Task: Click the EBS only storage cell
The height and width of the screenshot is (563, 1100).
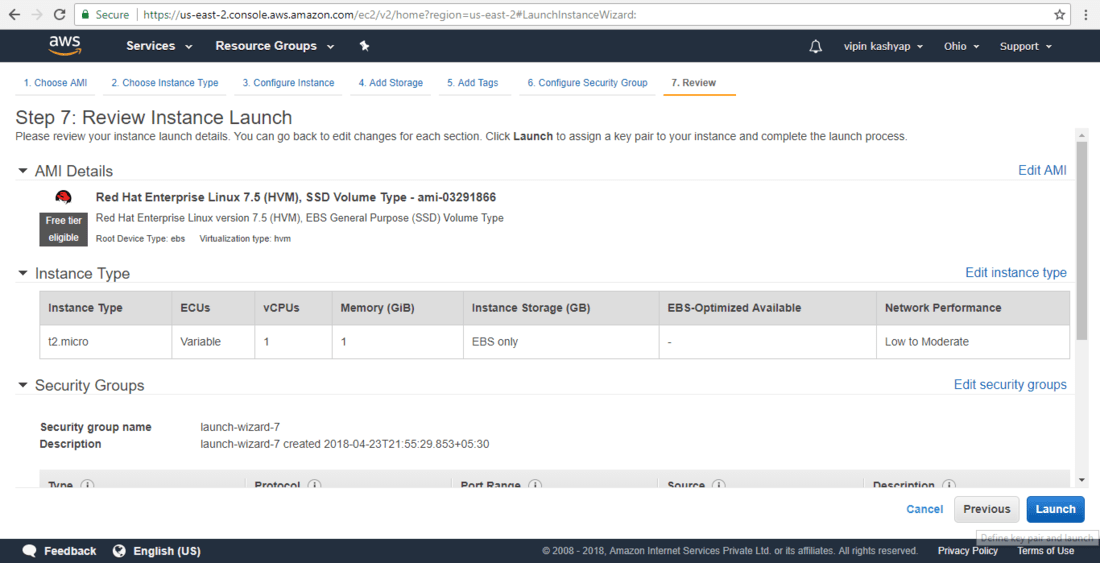Action: (561, 341)
